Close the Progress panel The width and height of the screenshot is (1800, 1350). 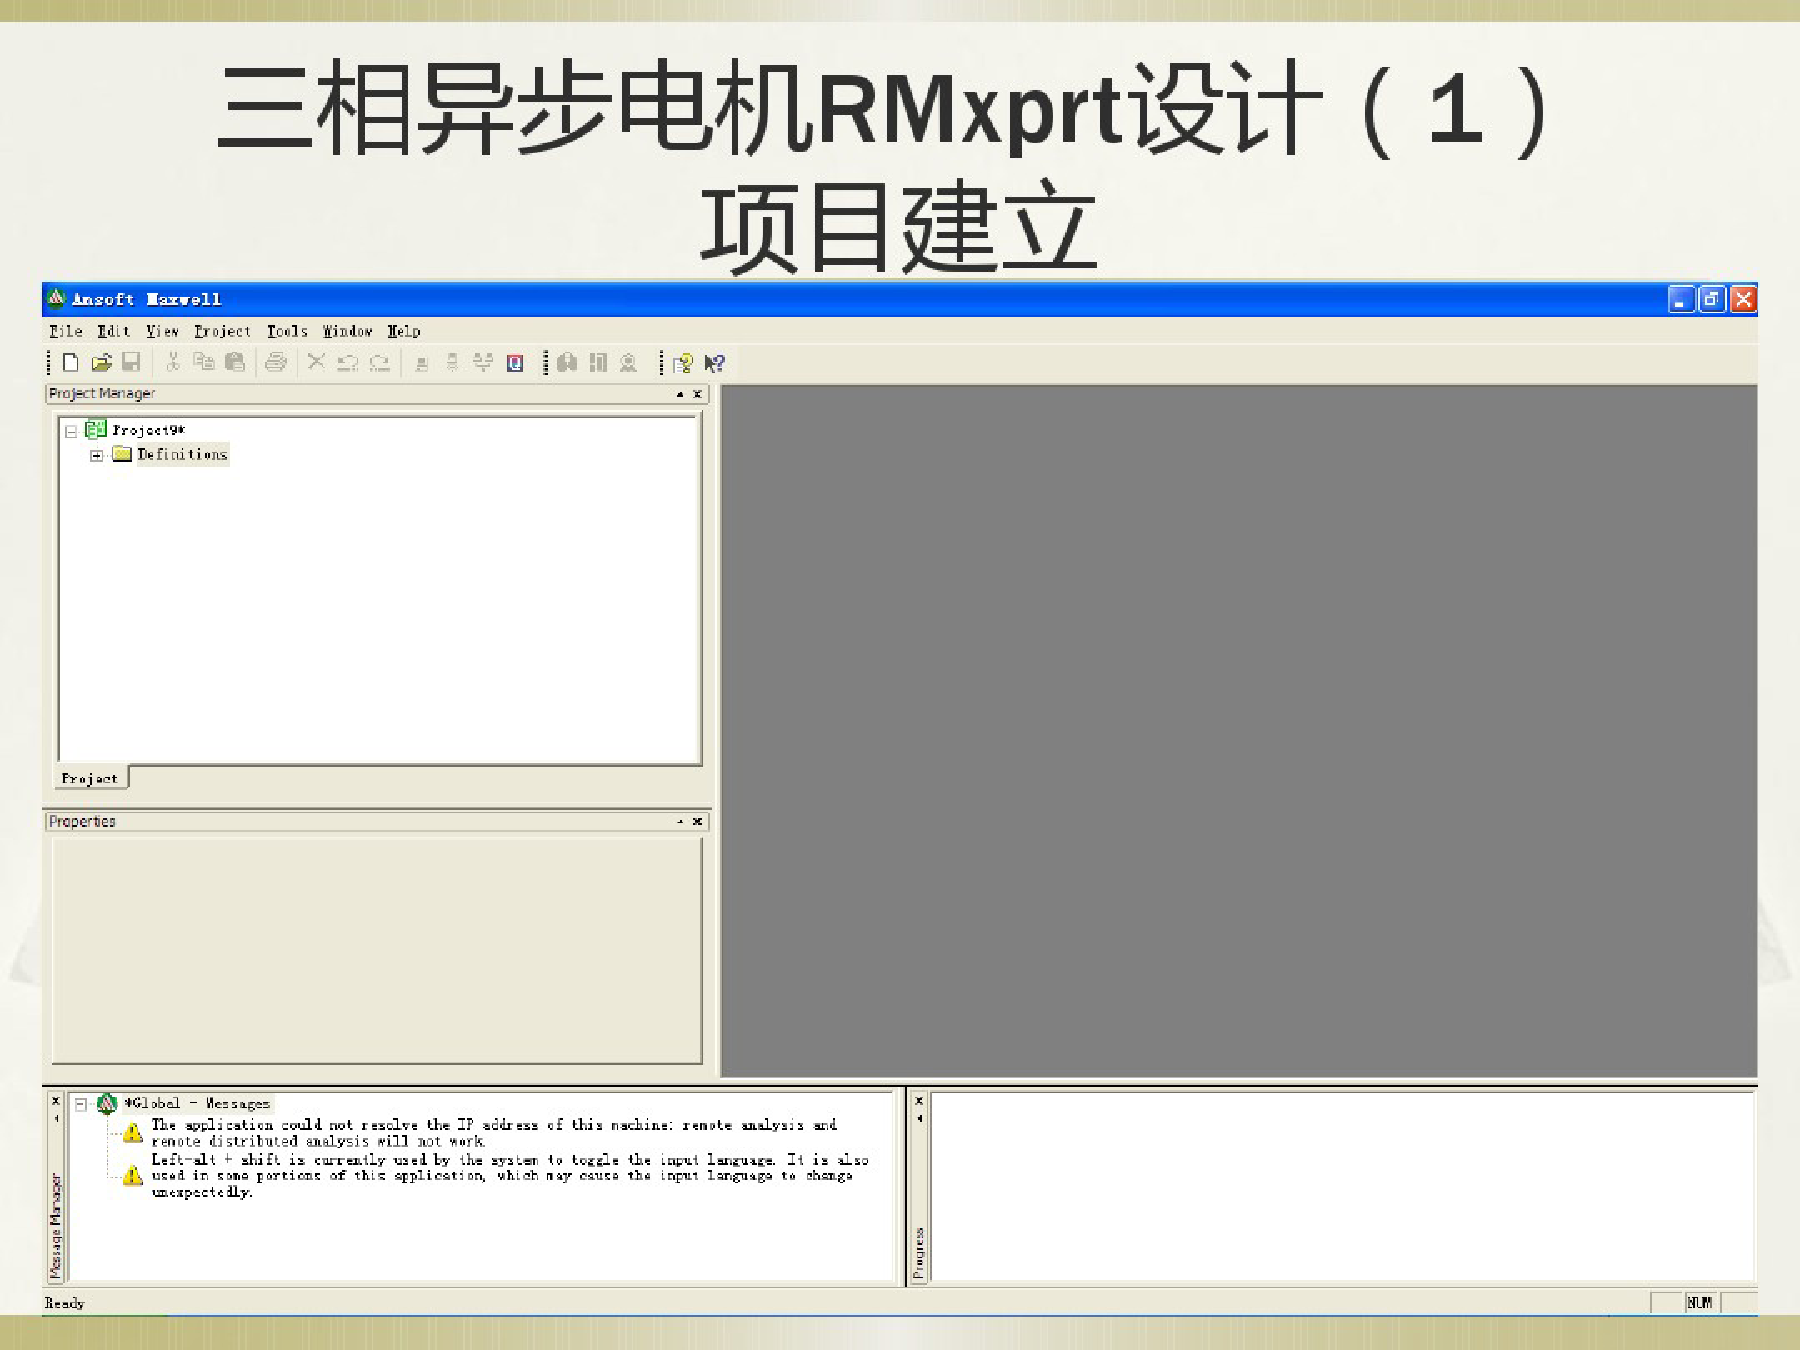(x=919, y=1101)
